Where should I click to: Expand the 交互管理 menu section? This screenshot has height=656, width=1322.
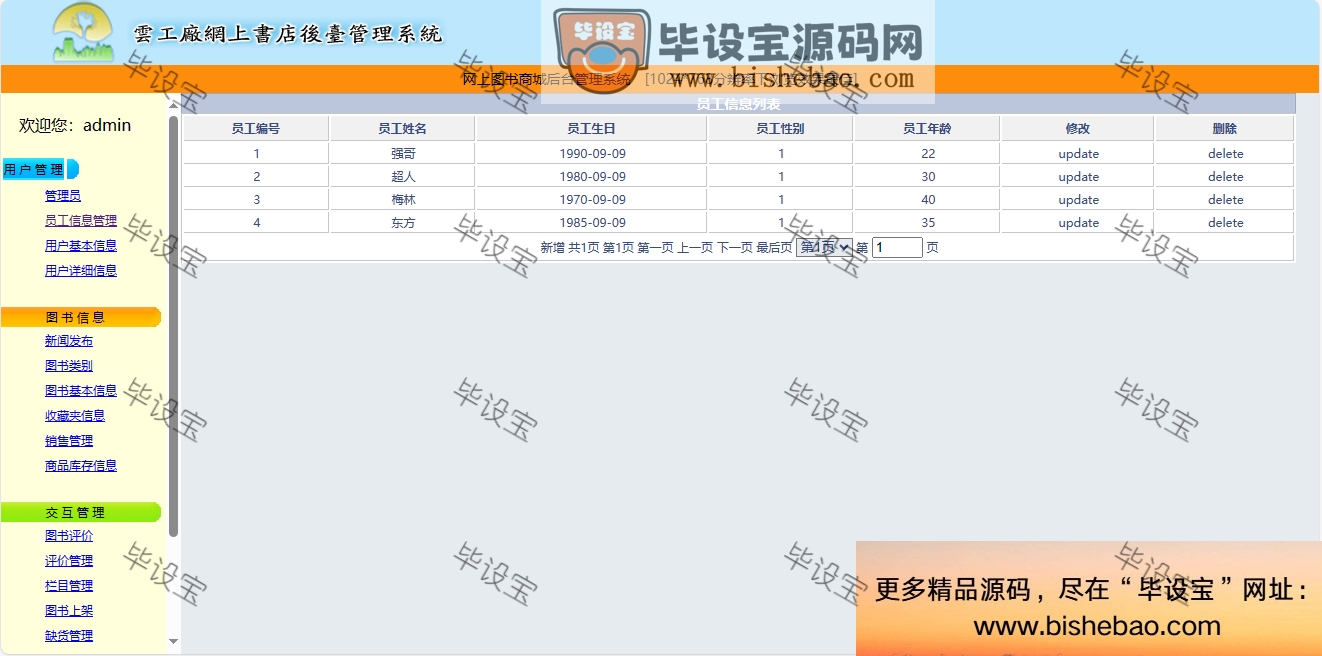tap(80, 512)
